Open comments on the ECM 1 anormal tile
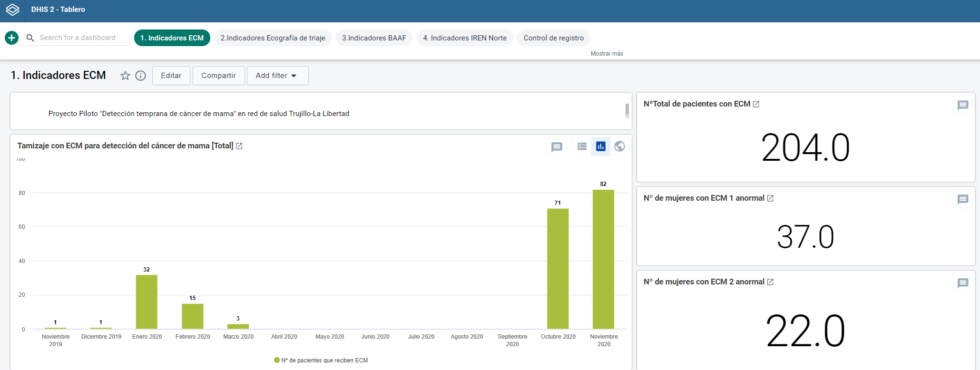980x370 pixels. (962, 199)
